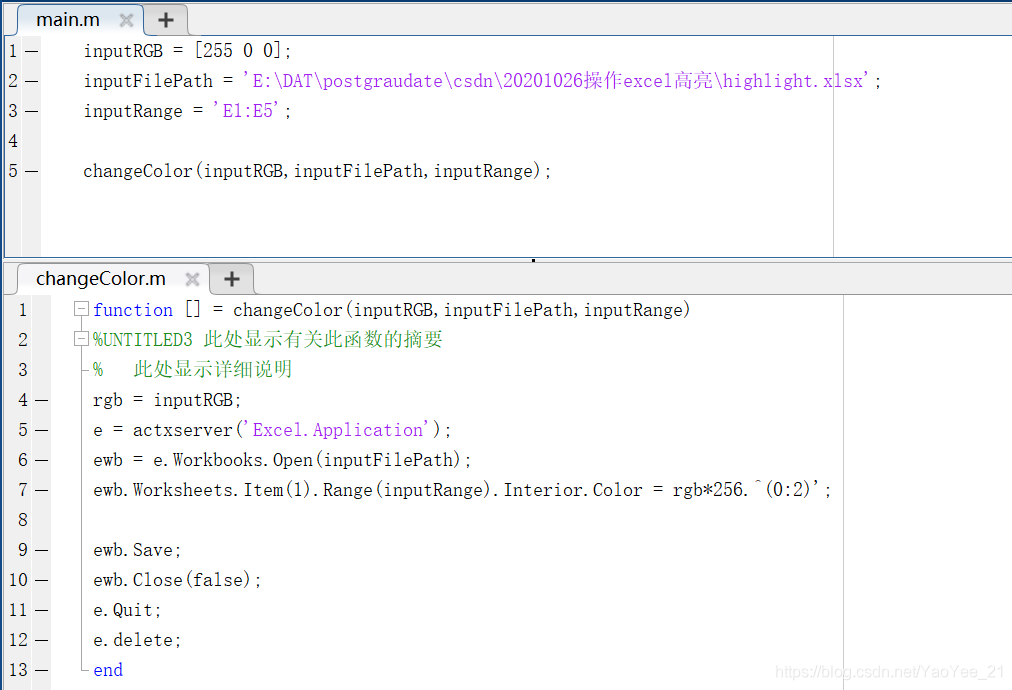
Task: Click the changeColor call in main.m
Action: tap(317, 171)
